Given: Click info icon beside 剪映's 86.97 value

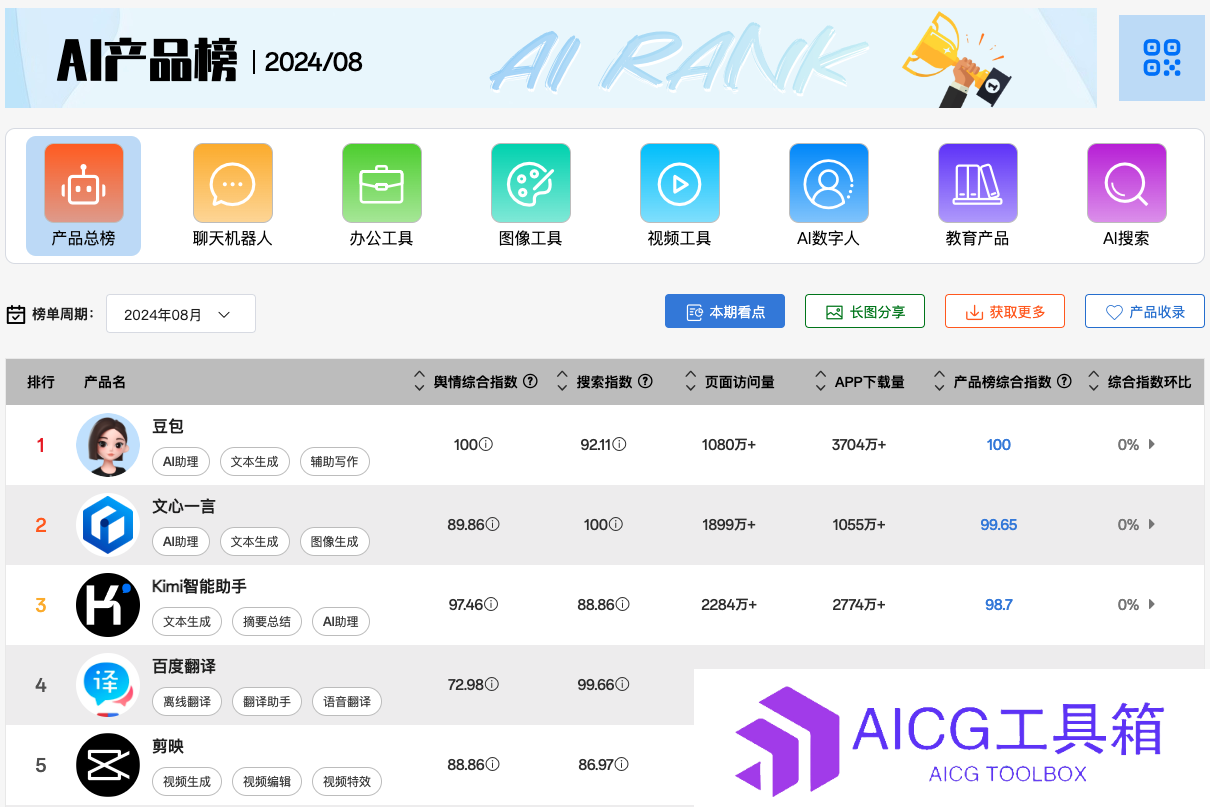Looking at the screenshot, I should coord(622,764).
